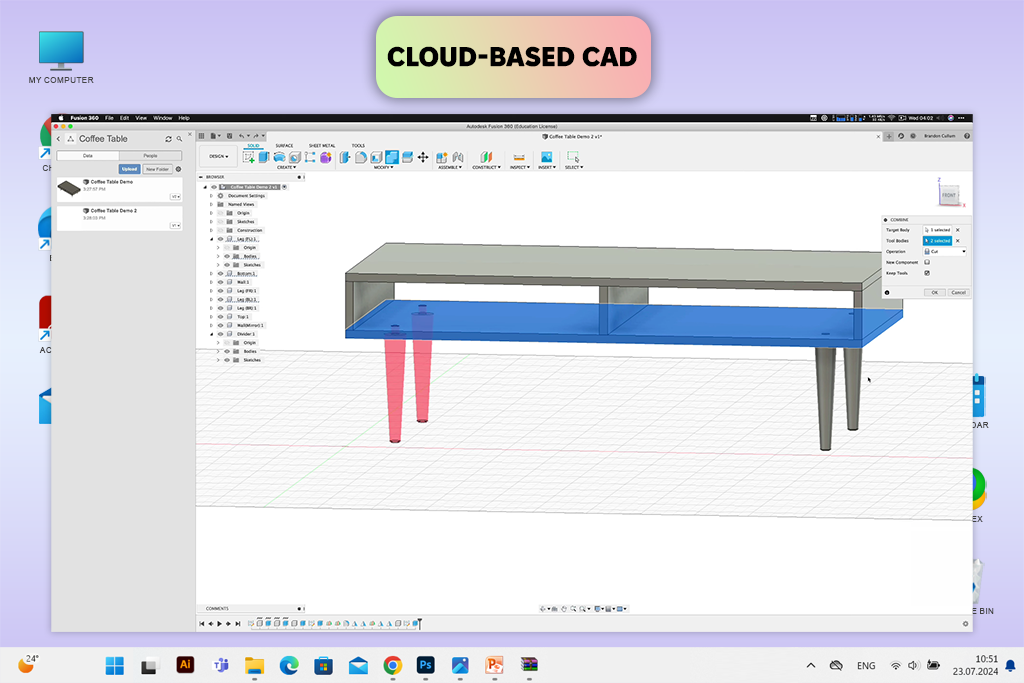
Task: Confirm Combine with OK button
Action: click(935, 293)
